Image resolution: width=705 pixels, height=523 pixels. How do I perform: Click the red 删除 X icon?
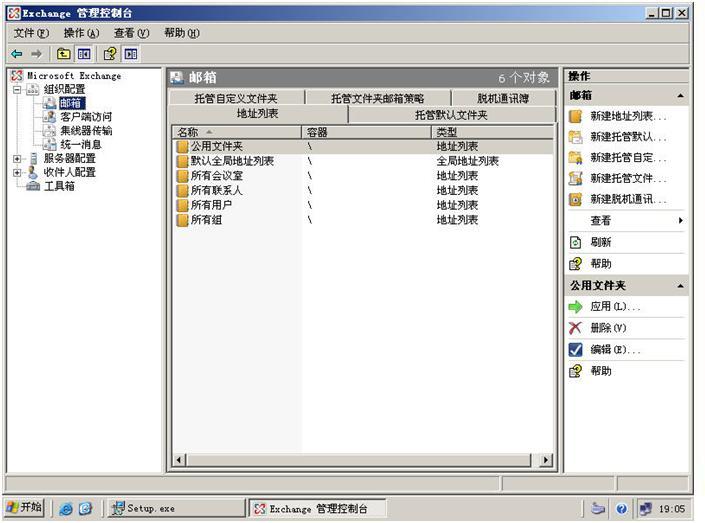click(575, 328)
